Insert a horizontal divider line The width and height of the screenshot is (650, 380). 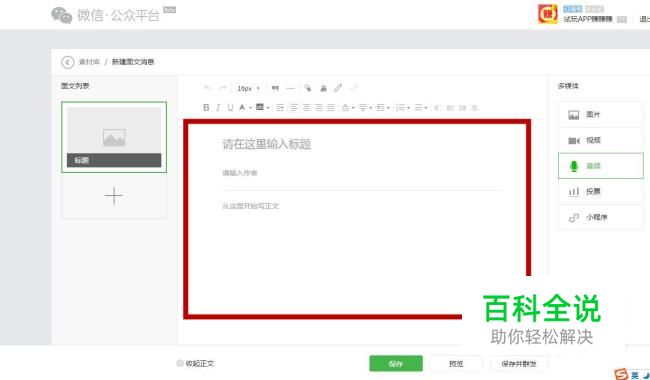point(291,88)
